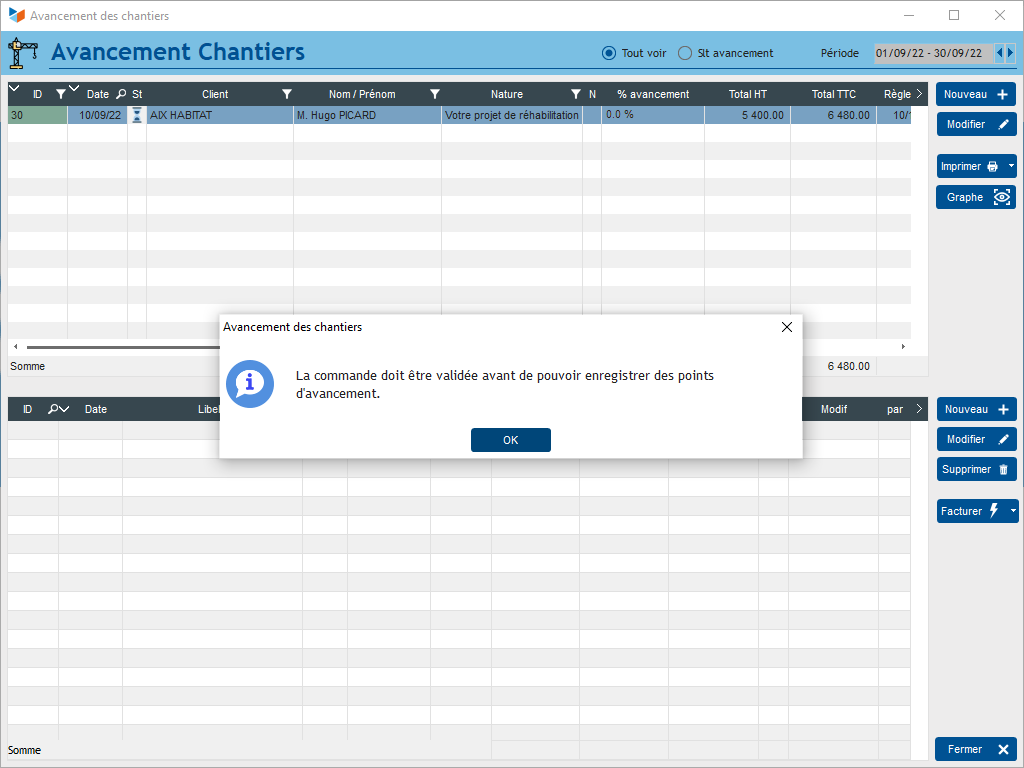This screenshot has width=1024, height=768.
Task: Click the crane icon beside Avancement Chantiers
Action: pos(22,52)
